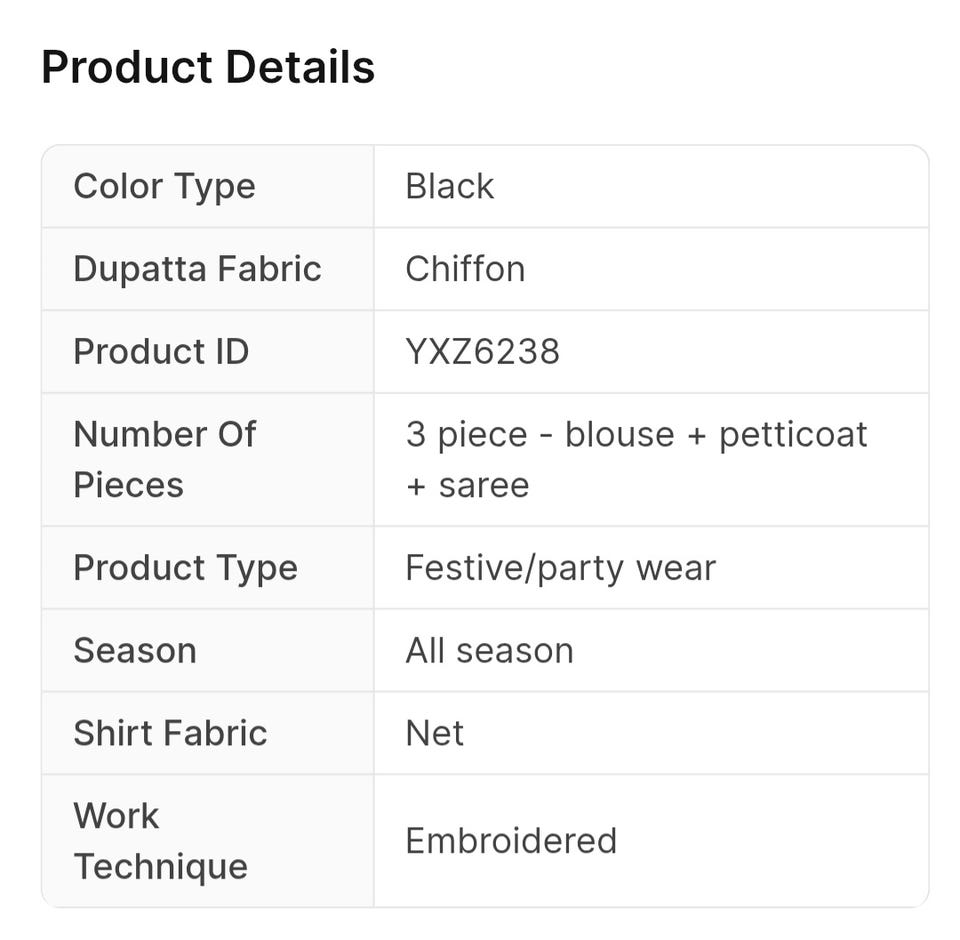Click the Black color value
The height and width of the screenshot is (940, 960).
pyautogui.click(x=449, y=187)
